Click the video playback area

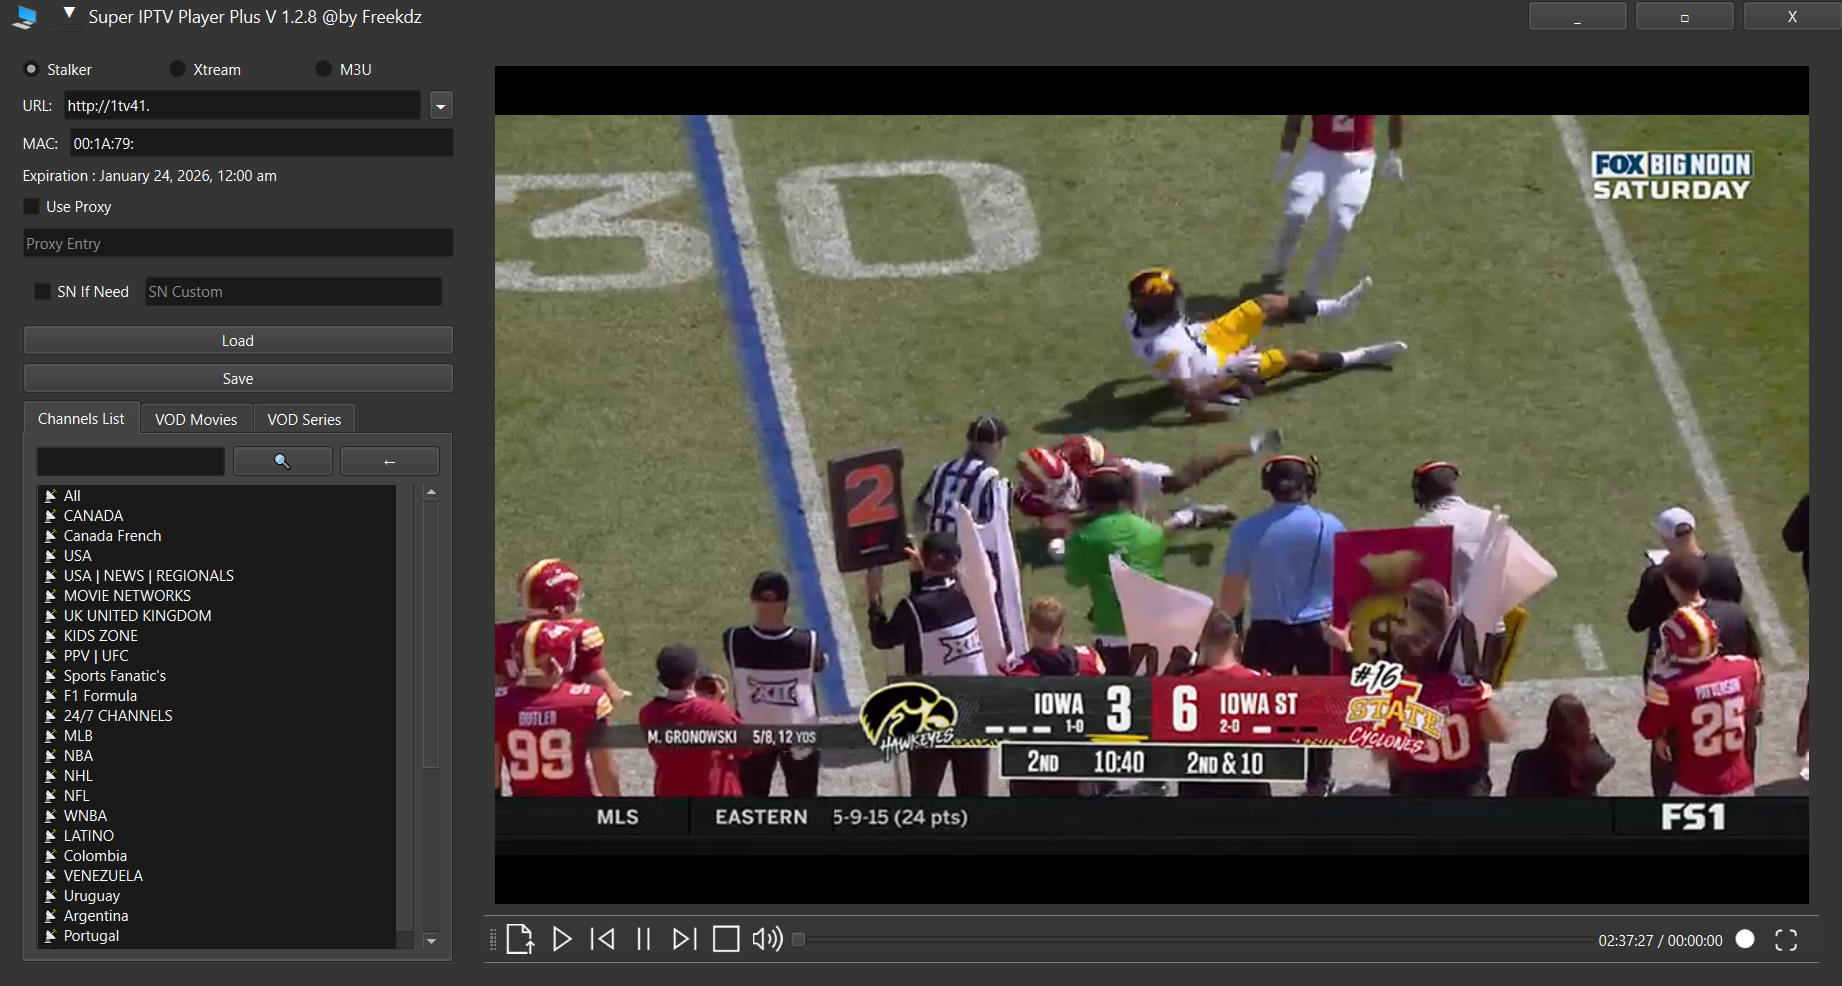coord(1151,485)
